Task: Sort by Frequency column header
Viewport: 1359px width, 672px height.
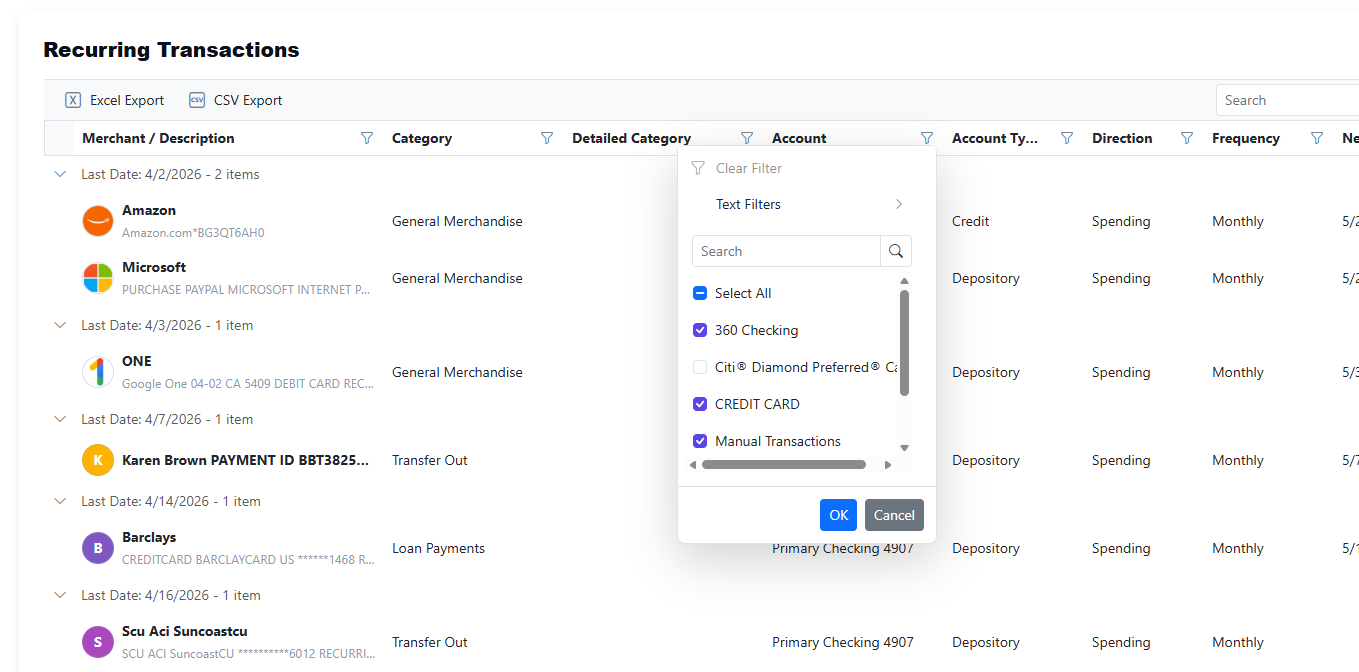Action: point(1246,138)
